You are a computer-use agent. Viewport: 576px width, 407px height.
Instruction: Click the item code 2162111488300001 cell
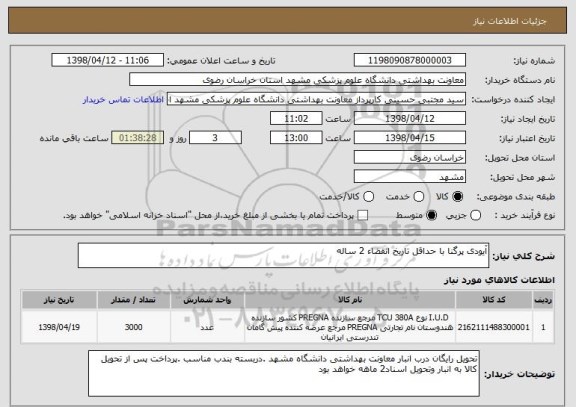pos(493,327)
